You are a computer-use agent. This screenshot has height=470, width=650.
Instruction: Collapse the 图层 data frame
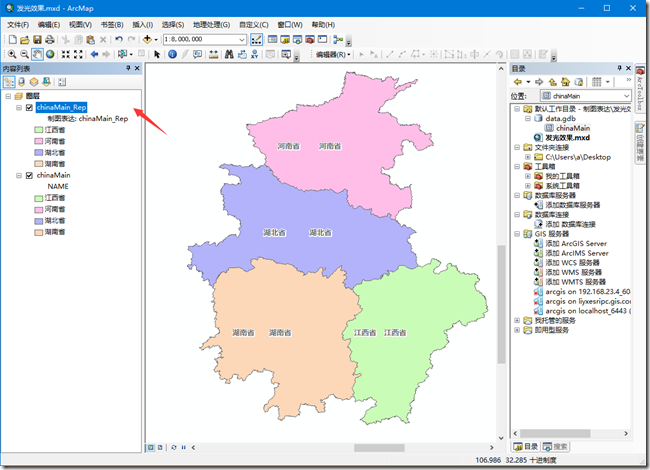point(8,96)
